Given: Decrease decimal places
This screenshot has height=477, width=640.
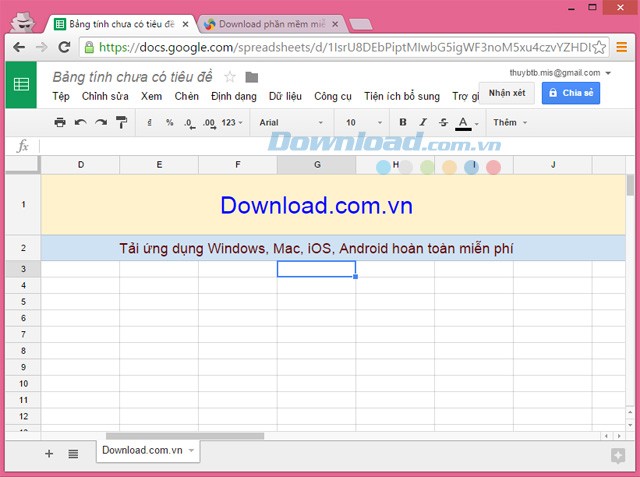Looking at the screenshot, I should pos(189,123).
